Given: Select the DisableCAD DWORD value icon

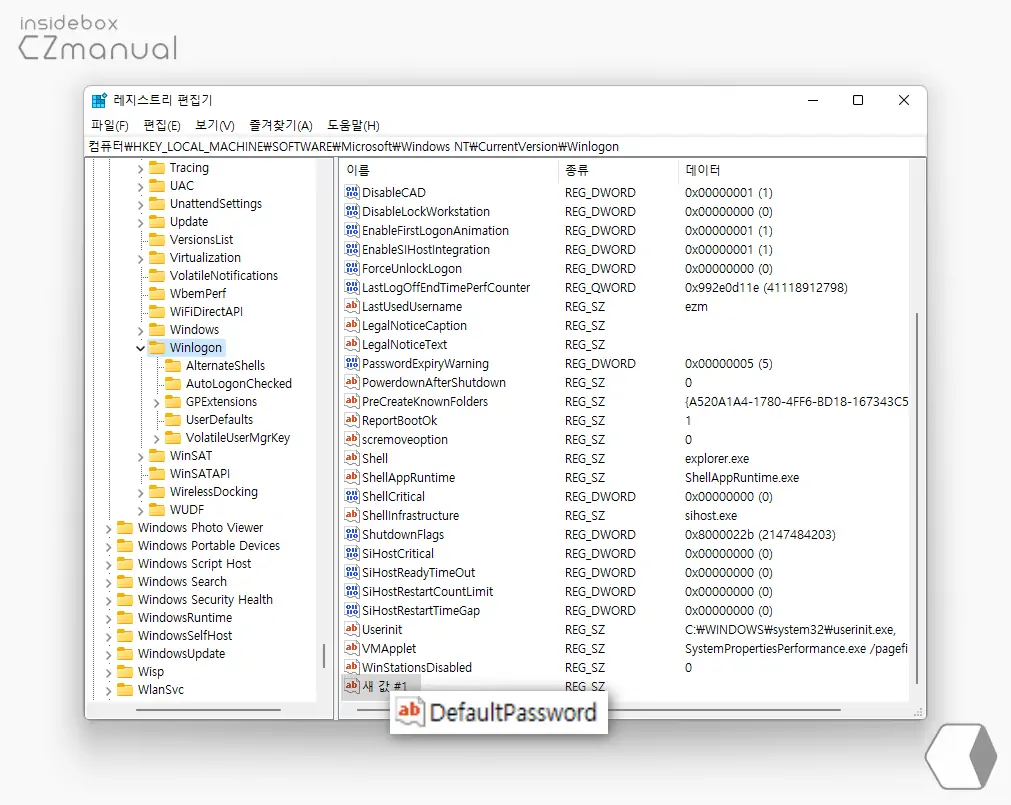Looking at the screenshot, I should tap(351, 193).
